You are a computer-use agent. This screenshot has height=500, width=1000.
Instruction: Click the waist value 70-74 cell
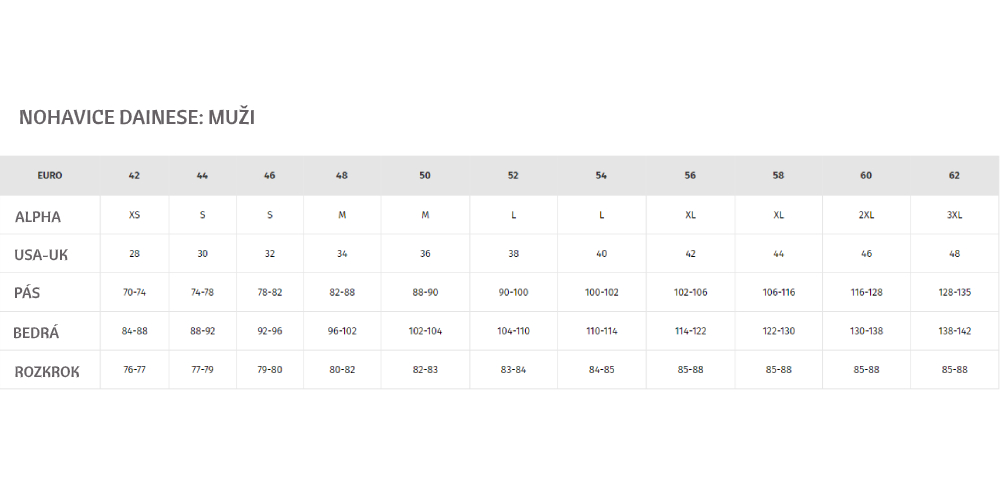coord(134,293)
